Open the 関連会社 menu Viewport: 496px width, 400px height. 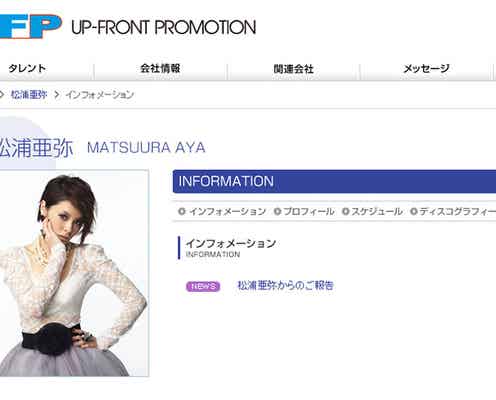pos(294,69)
